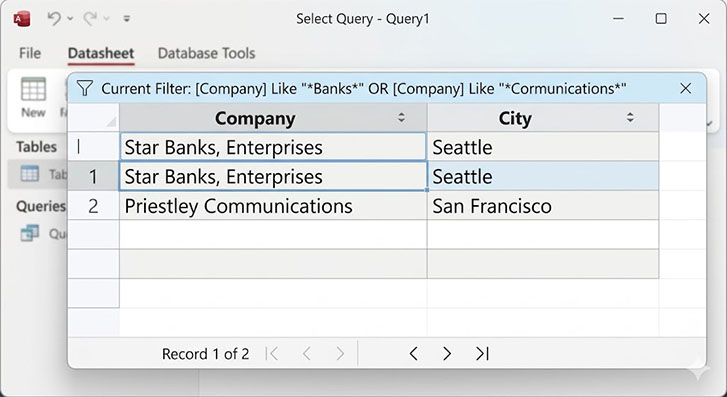Open the Company column sort arrows
727x397 pixels.
click(x=402, y=117)
